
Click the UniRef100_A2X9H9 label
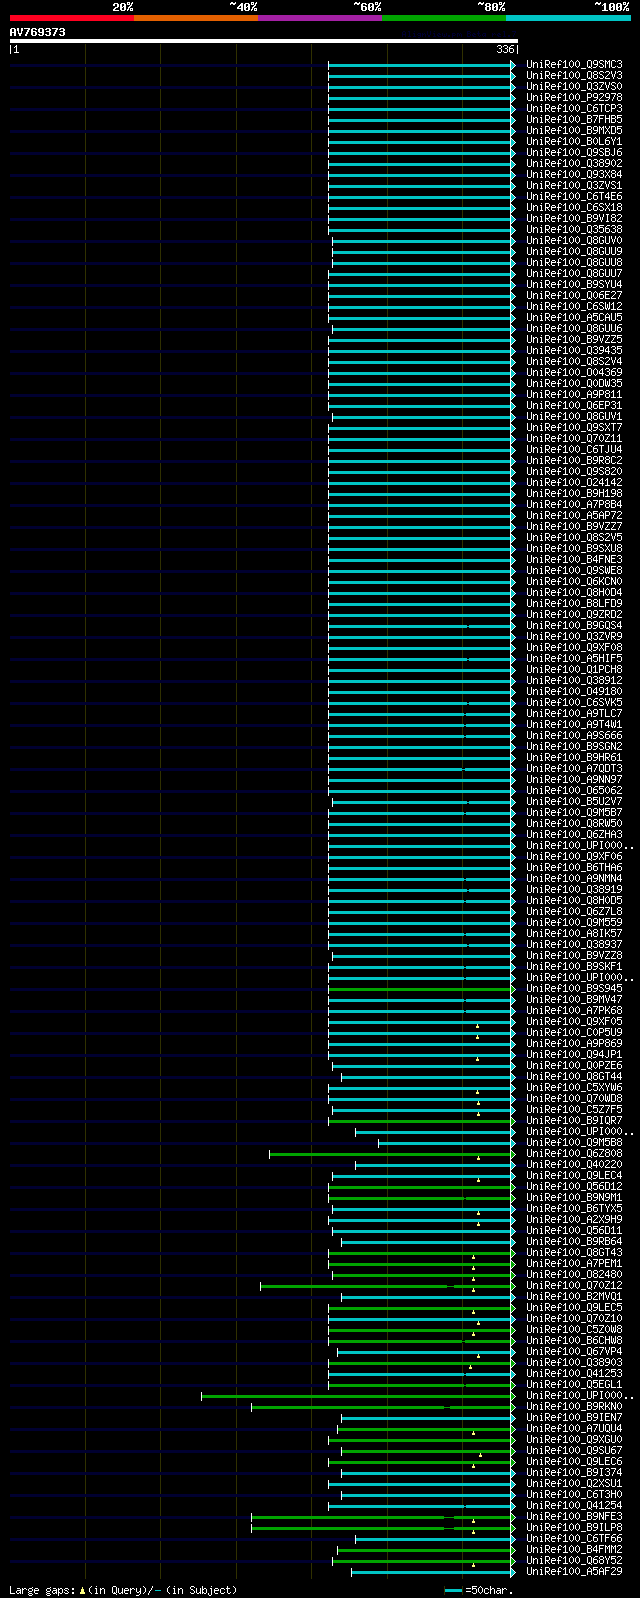click(x=574, y=1220)
